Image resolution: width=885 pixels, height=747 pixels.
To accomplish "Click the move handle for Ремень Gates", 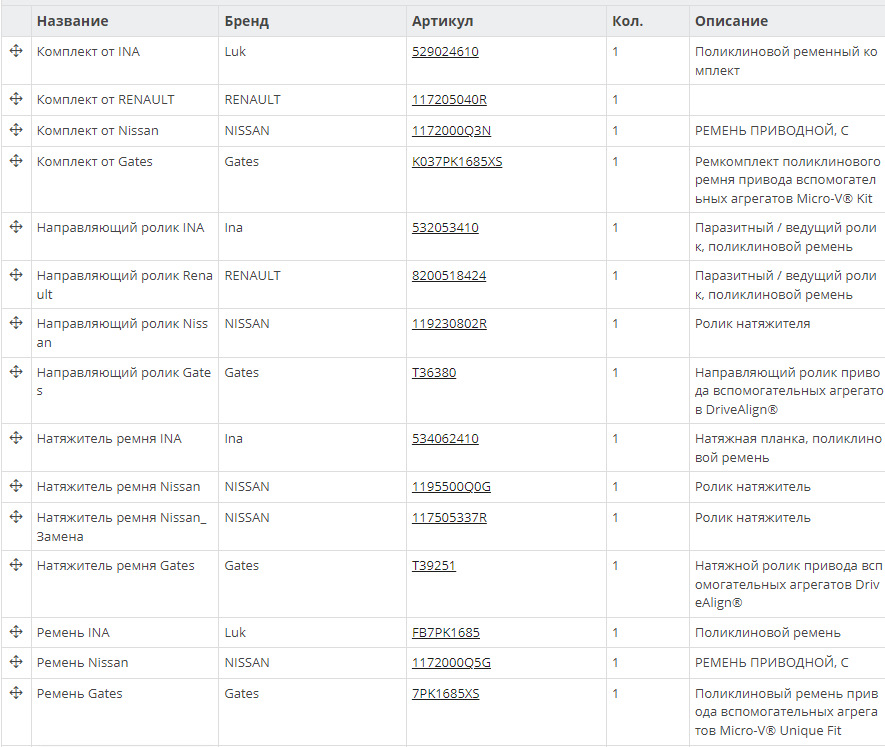I will 16,693.
